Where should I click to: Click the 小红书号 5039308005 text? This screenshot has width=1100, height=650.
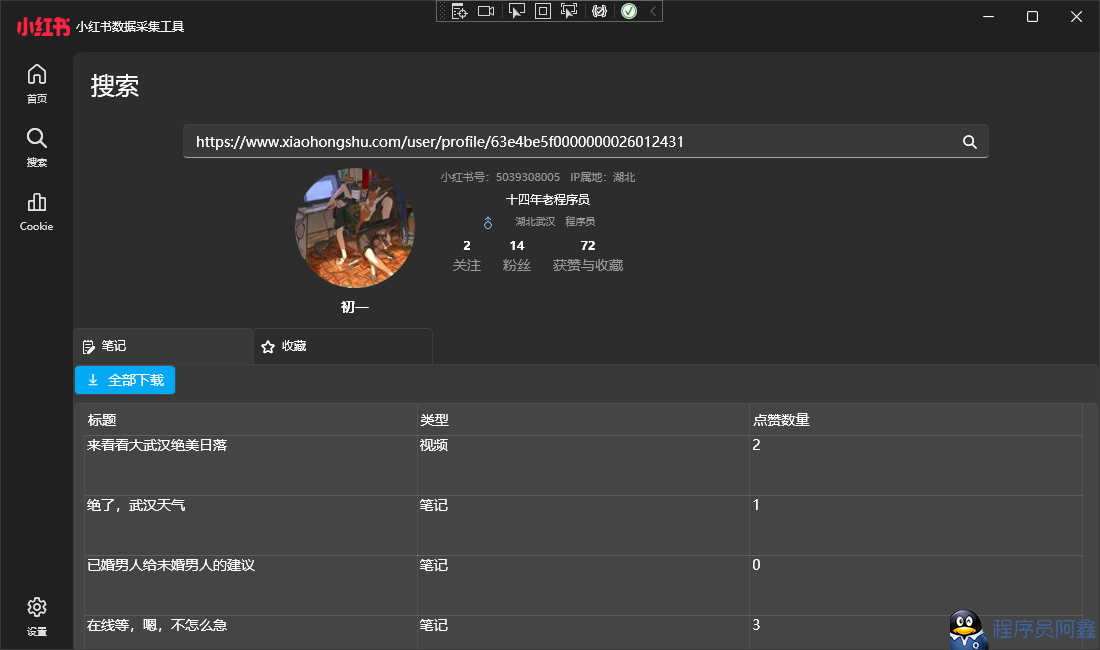click(500, 177)
